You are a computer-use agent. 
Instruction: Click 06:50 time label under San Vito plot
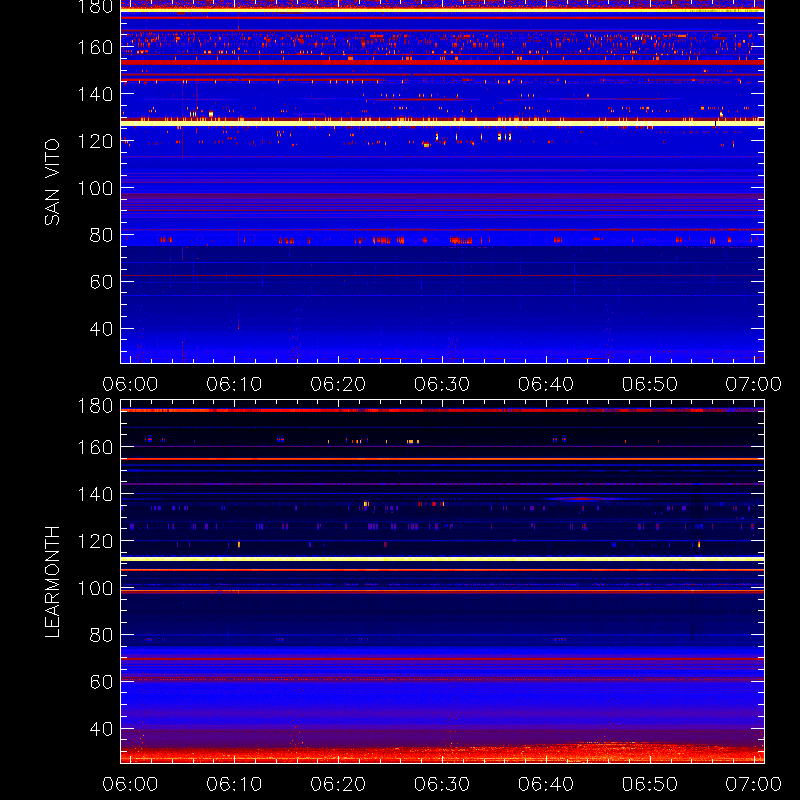[649, 384]
